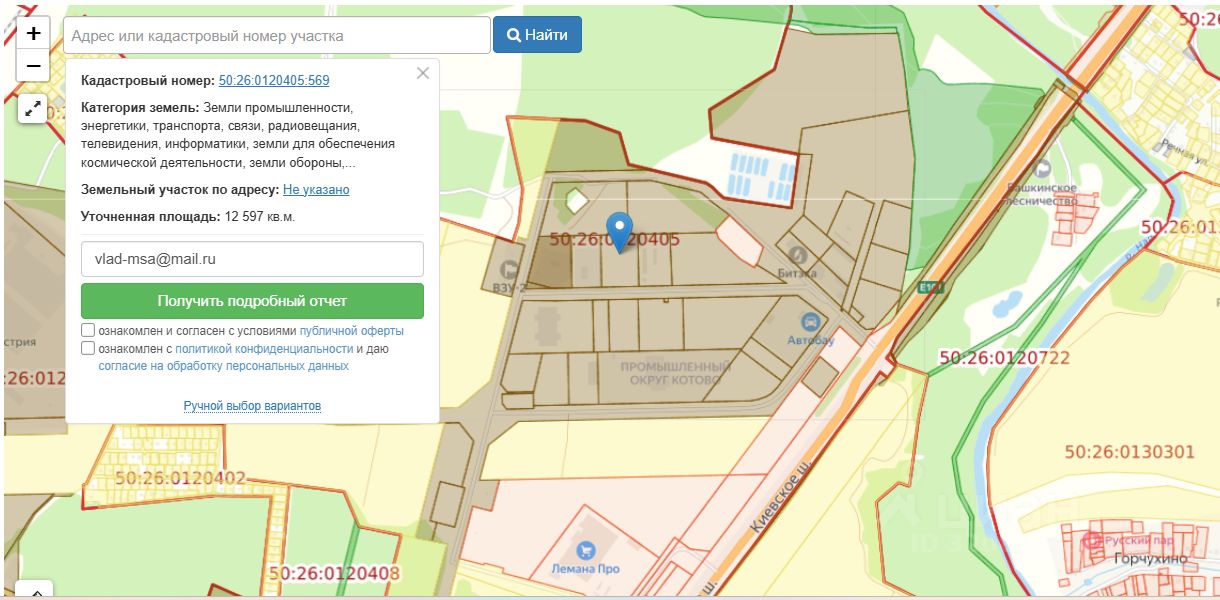This screenshot has width=1220, height=600.
Task: Check the публичной оферты agreement checkbox
Action: pyautogui.click(x=88, y=330)
